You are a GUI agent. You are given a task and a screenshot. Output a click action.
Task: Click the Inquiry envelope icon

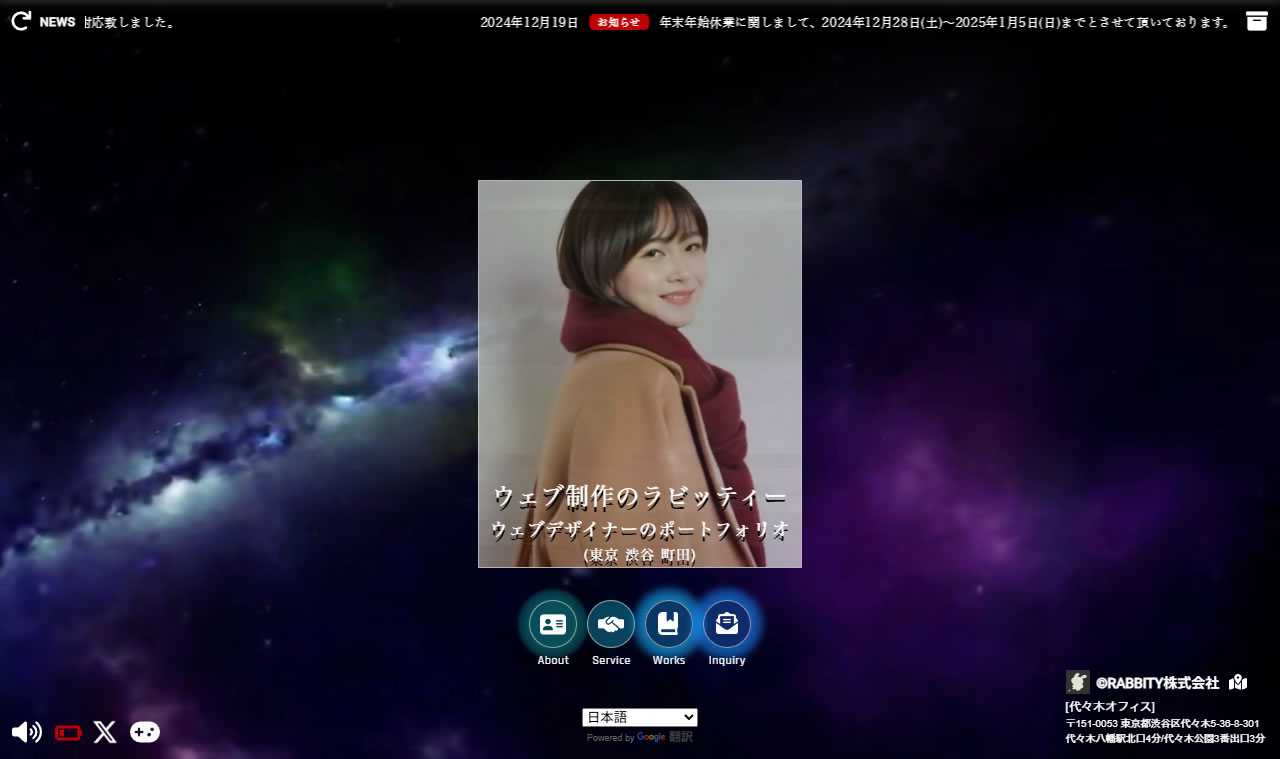tap(727, 624)
